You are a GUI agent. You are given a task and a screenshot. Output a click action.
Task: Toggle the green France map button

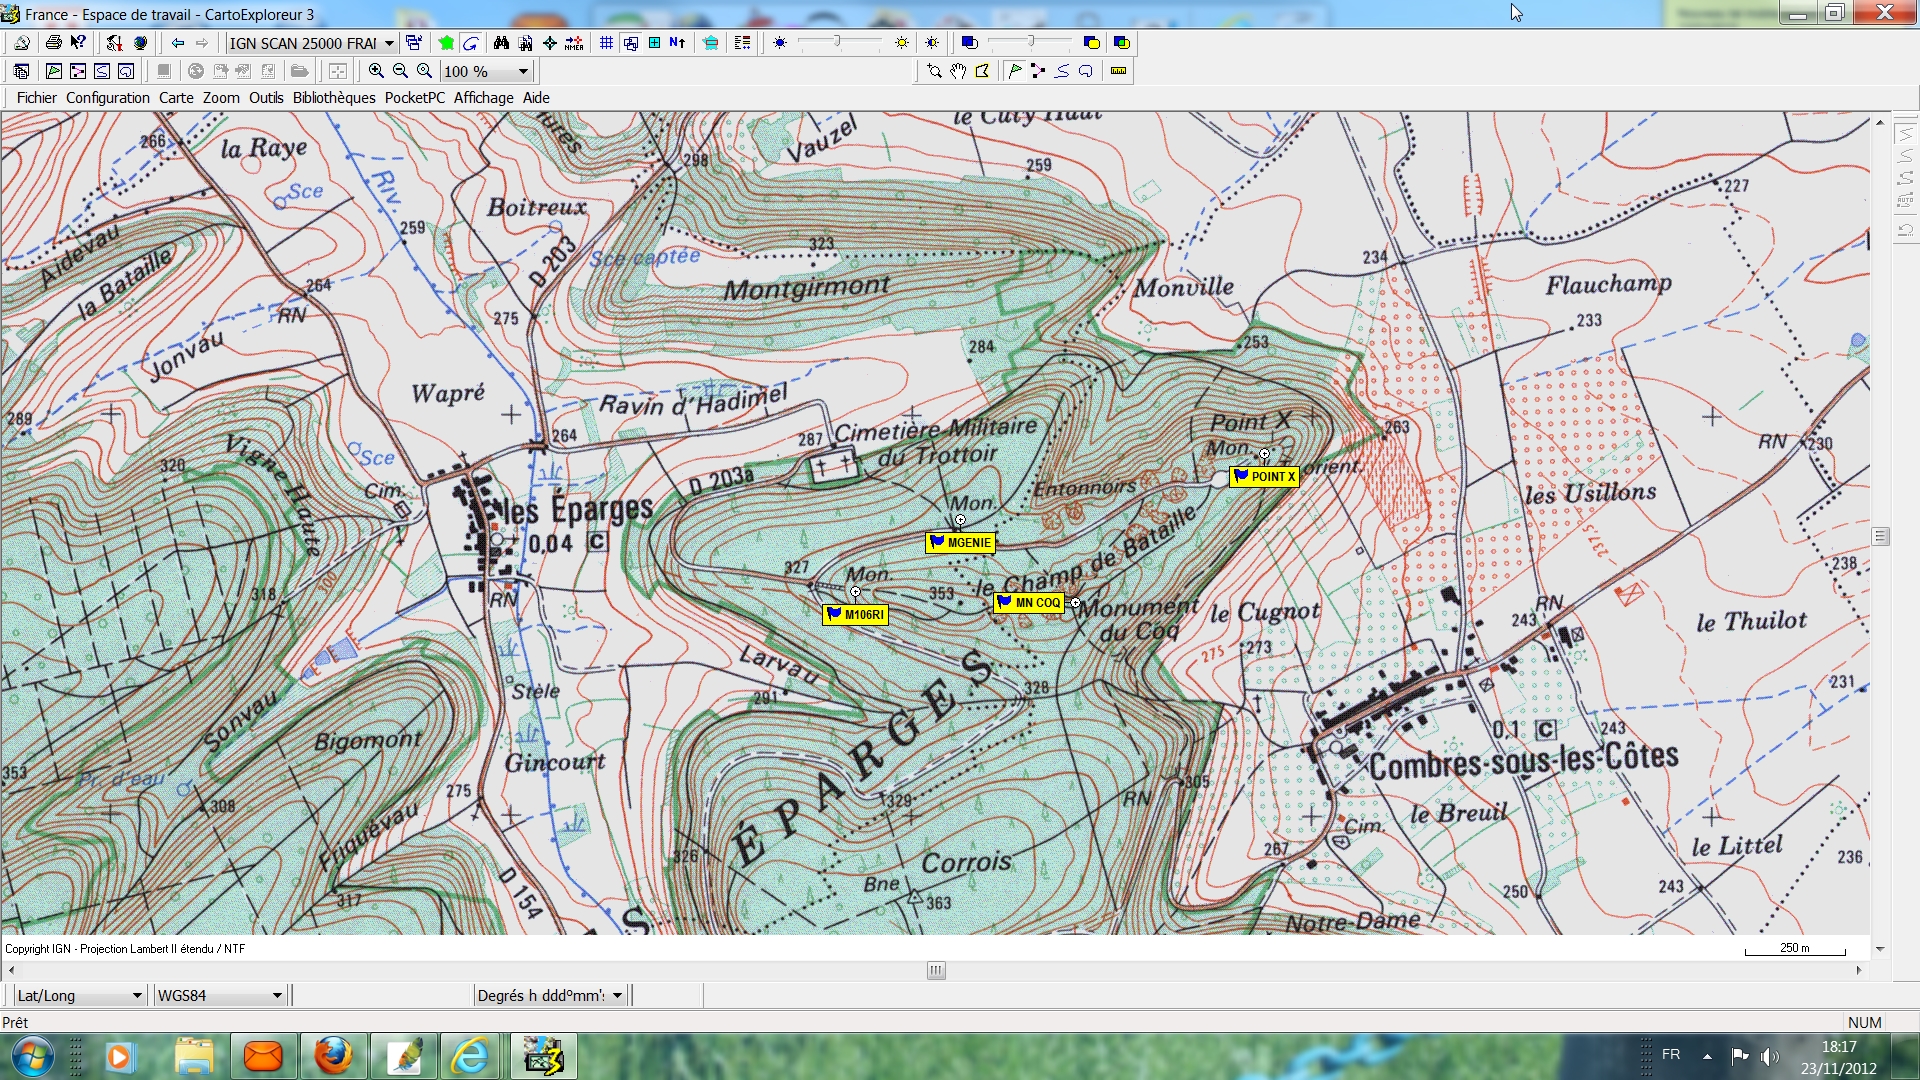[x=446, y=43]
